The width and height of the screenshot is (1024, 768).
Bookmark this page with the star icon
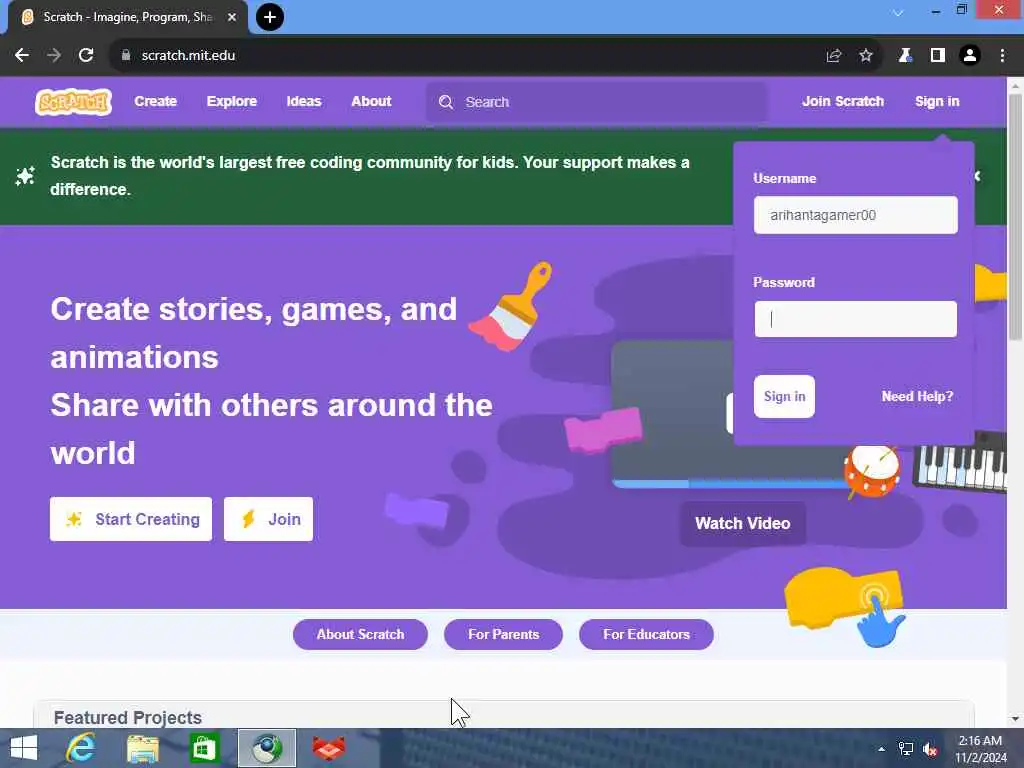coord(865,56)
